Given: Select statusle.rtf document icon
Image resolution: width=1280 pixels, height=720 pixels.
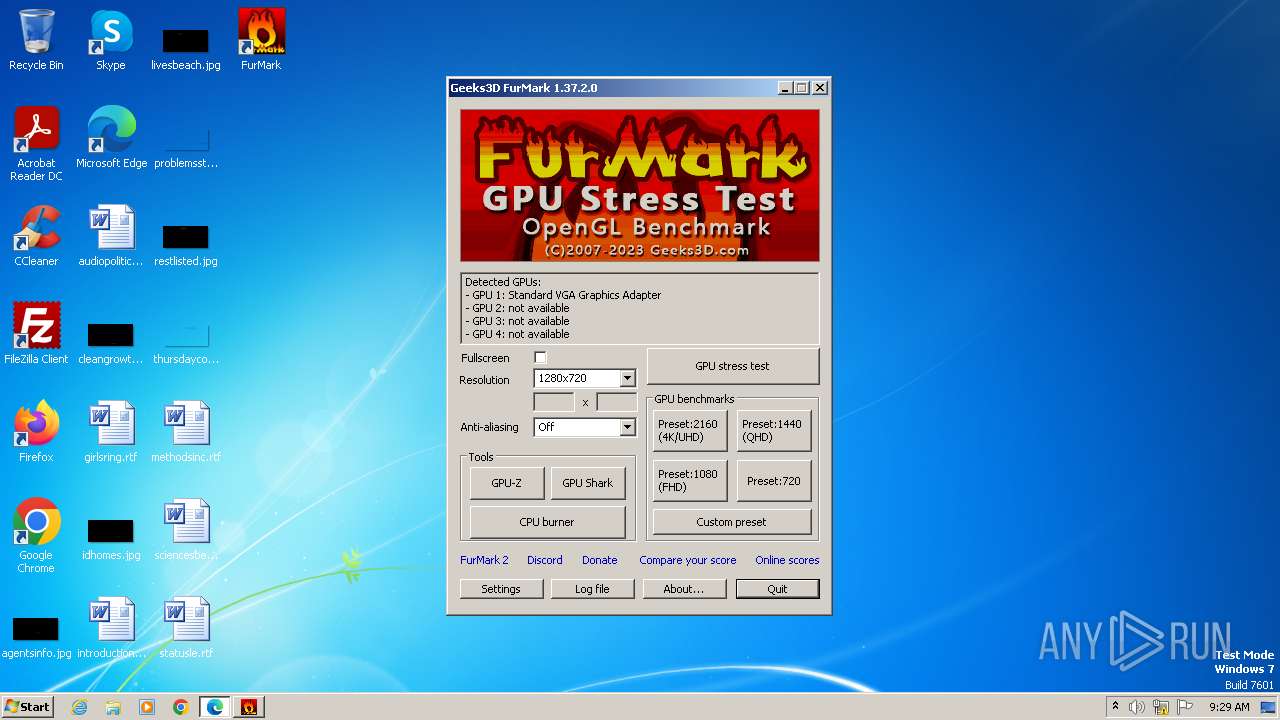Looking at the screenshot, I should pyautogui.click(x=186, y=628).
